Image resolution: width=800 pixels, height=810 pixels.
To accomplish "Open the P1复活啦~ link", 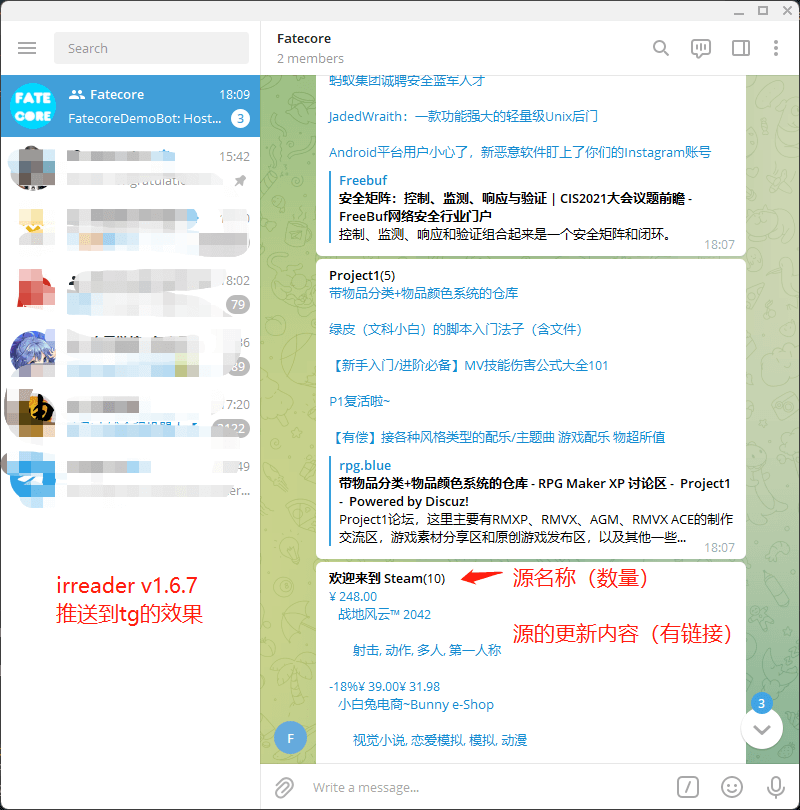I will click(x=359, y=401).
